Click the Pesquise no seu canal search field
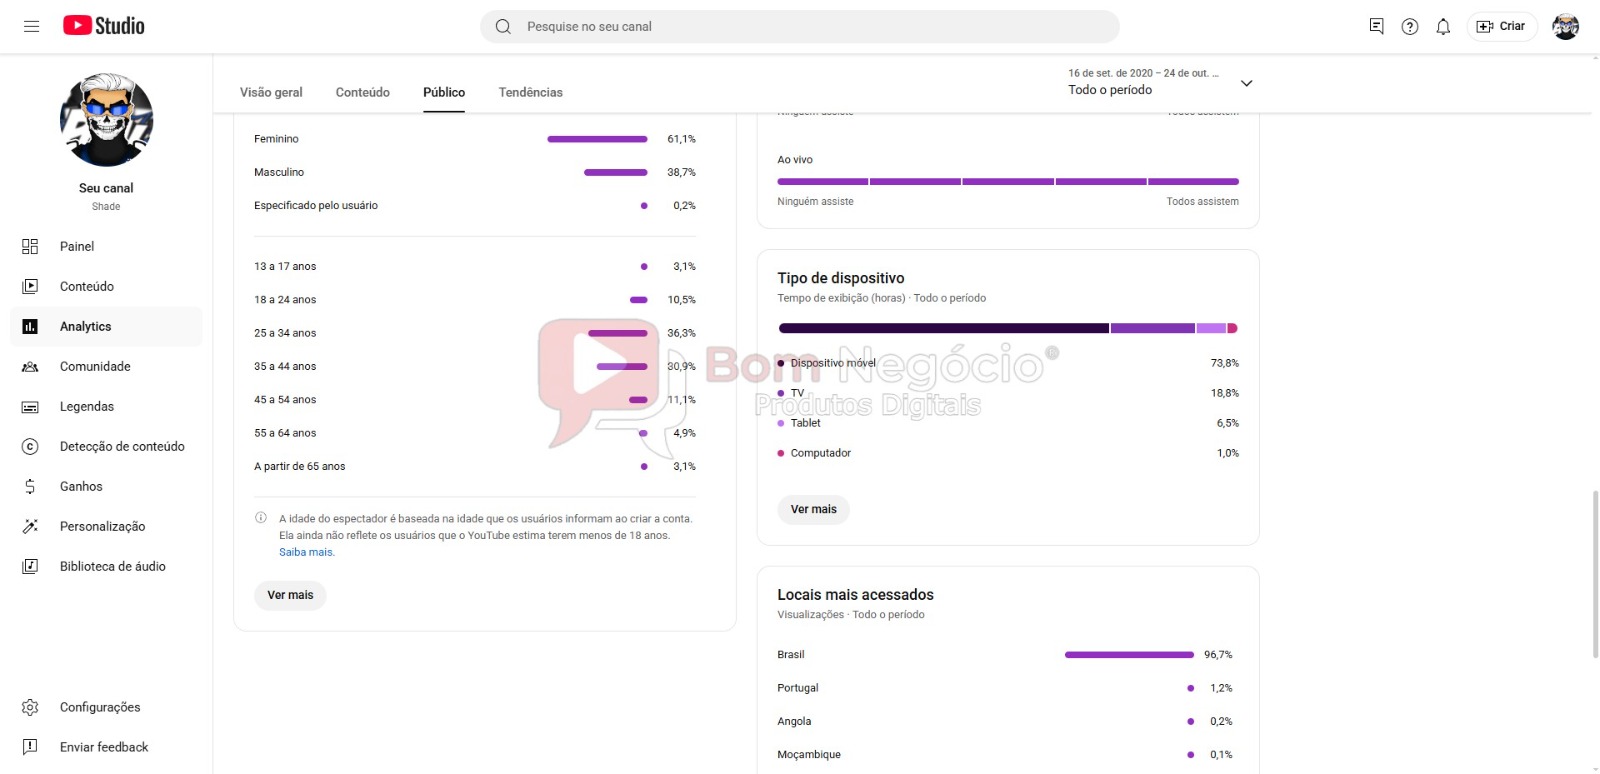Screen dimensions: 1600x774 (800, 27)
